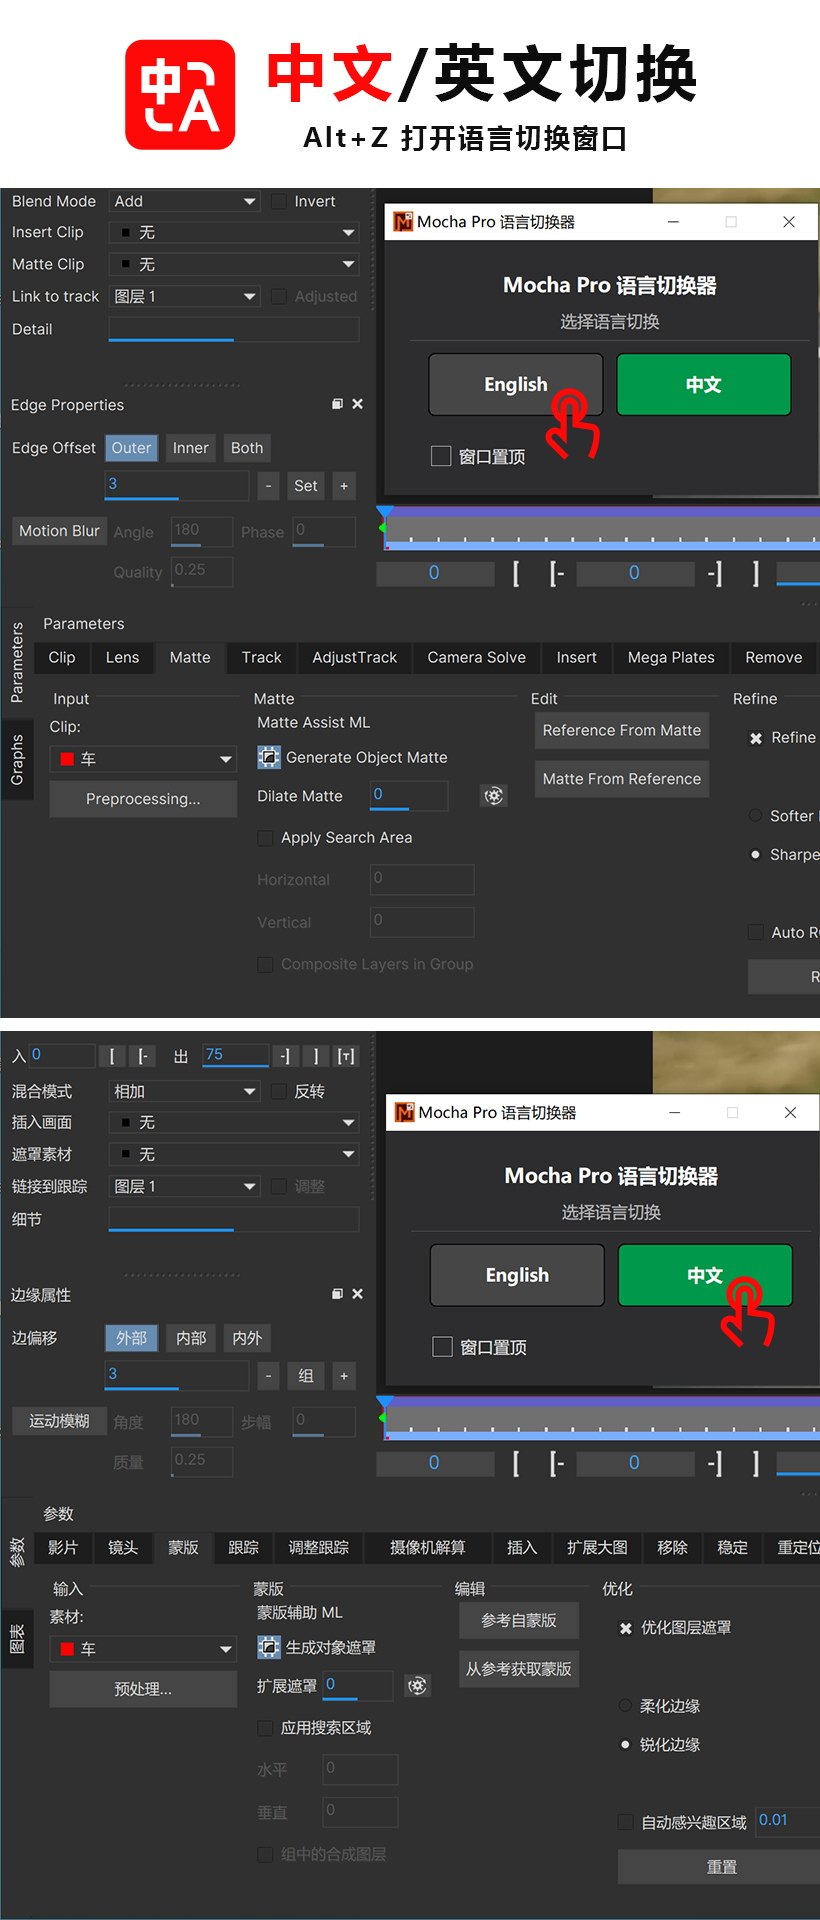Open the 扩展大图 tab
Viewport: 820px width, 1920px height.
[597, 1547]
